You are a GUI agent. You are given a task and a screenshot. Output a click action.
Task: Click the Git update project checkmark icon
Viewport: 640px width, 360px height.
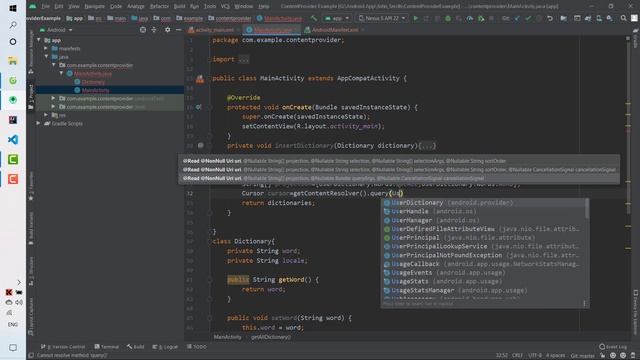[517, 18]
